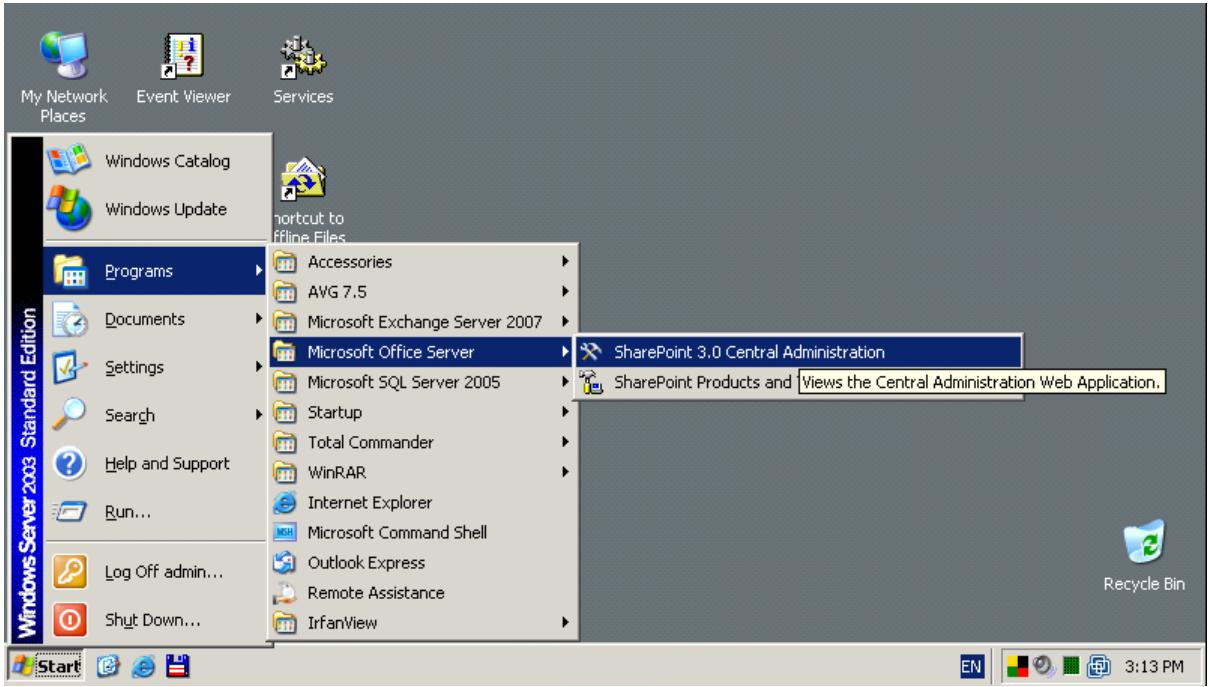Expand the IrfanView submenu arrow
This screenshot has width=1209, height=687.
566,622
